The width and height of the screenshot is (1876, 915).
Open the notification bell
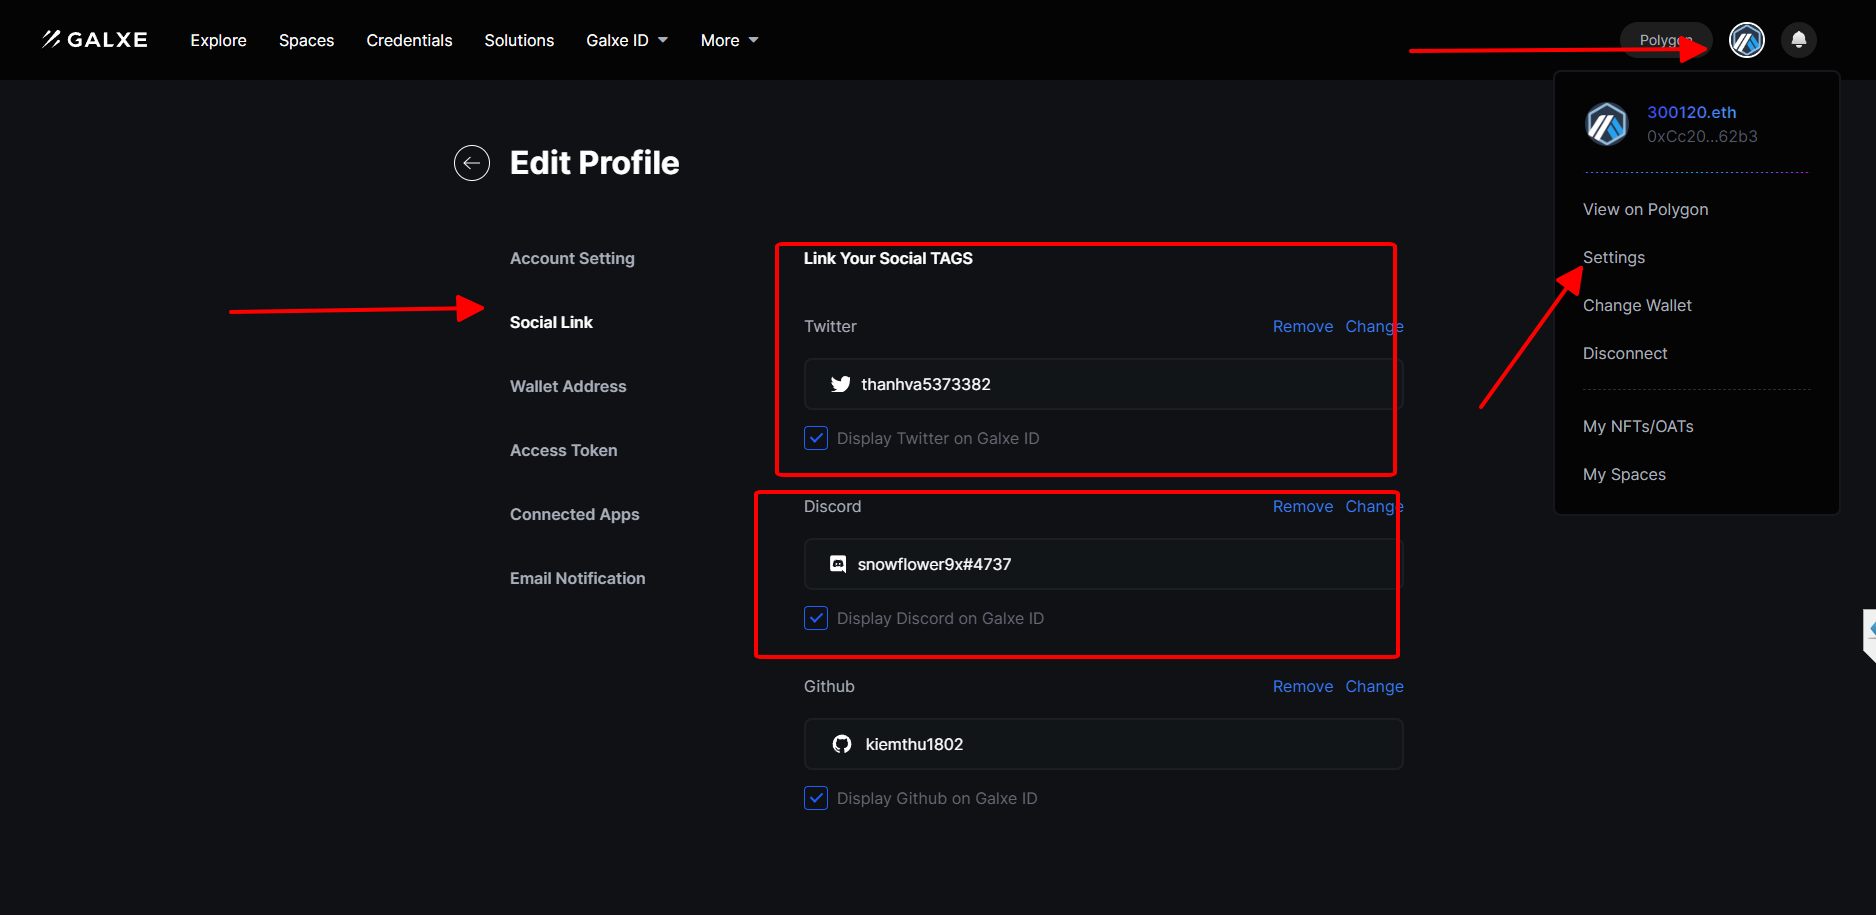point(1798,40)
